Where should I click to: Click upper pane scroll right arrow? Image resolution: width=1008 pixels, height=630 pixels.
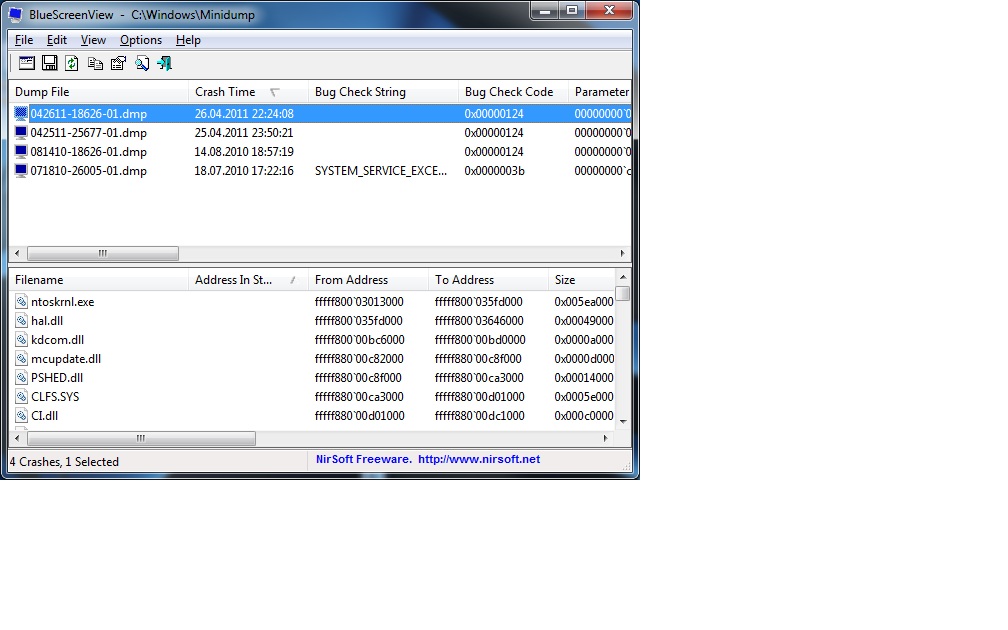(622, 253)
